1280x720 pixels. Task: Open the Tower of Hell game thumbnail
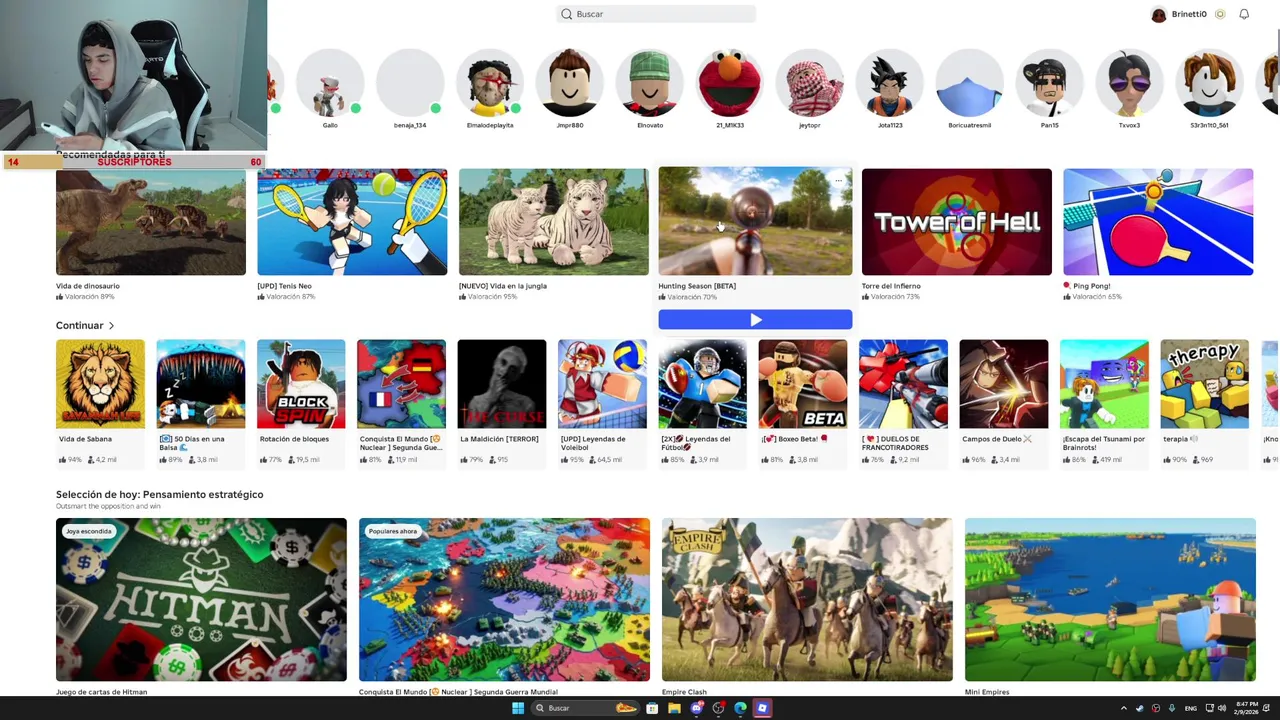tap(957, 222)
